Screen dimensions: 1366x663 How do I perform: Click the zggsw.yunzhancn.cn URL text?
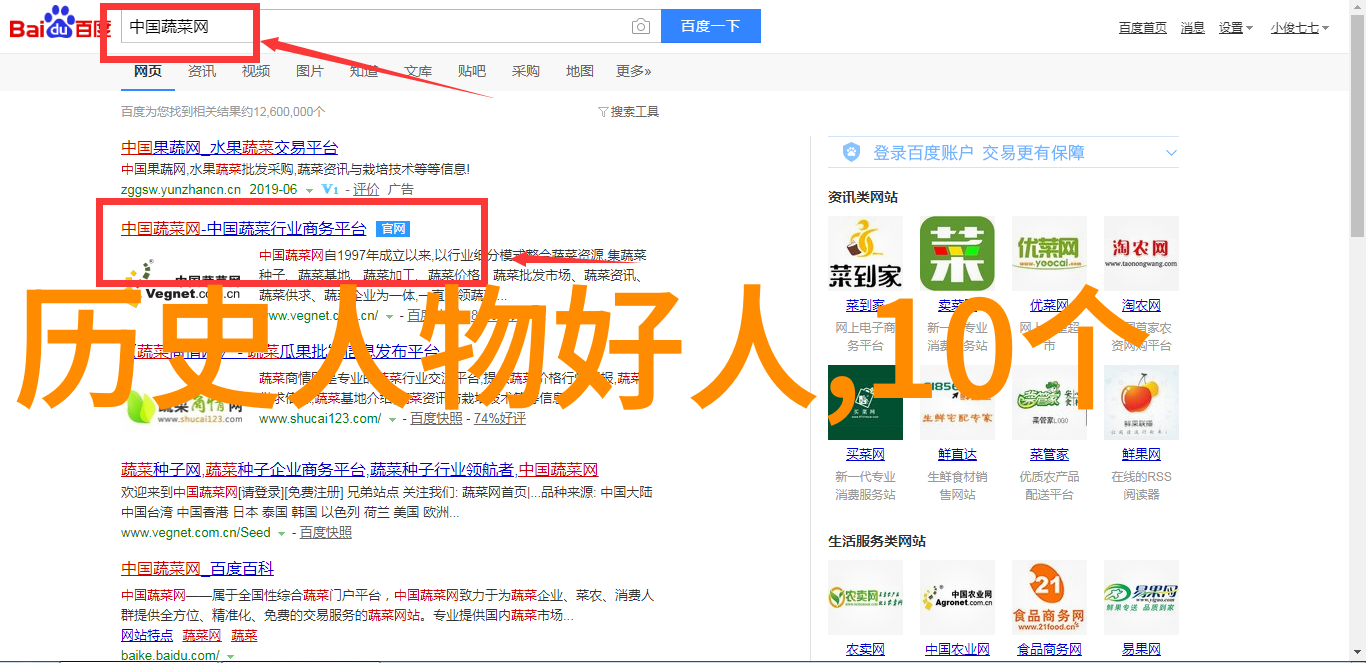pos(181,189)
